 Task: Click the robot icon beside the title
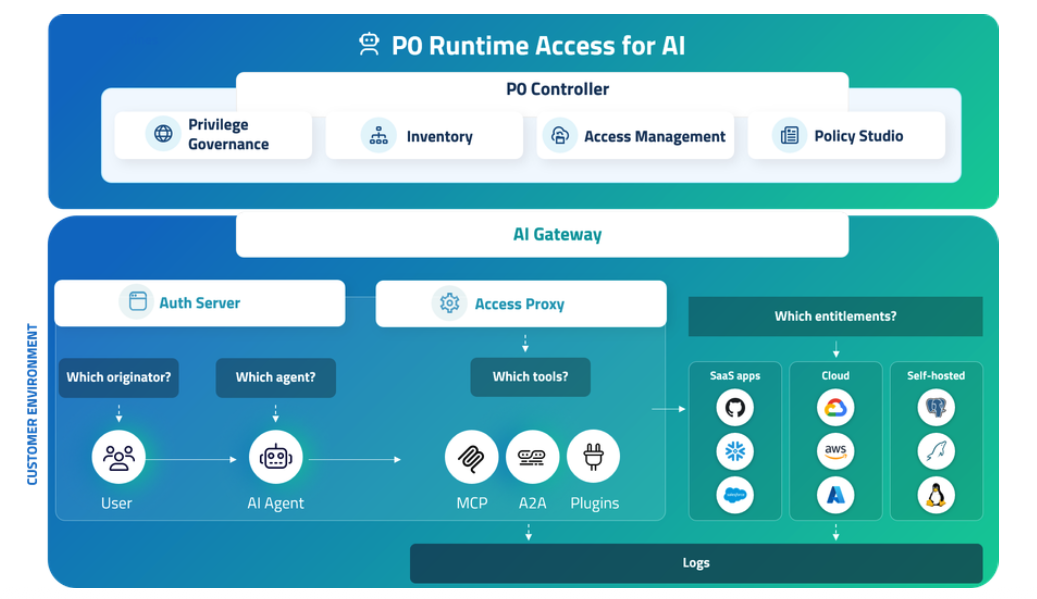(x=369, y=44)
